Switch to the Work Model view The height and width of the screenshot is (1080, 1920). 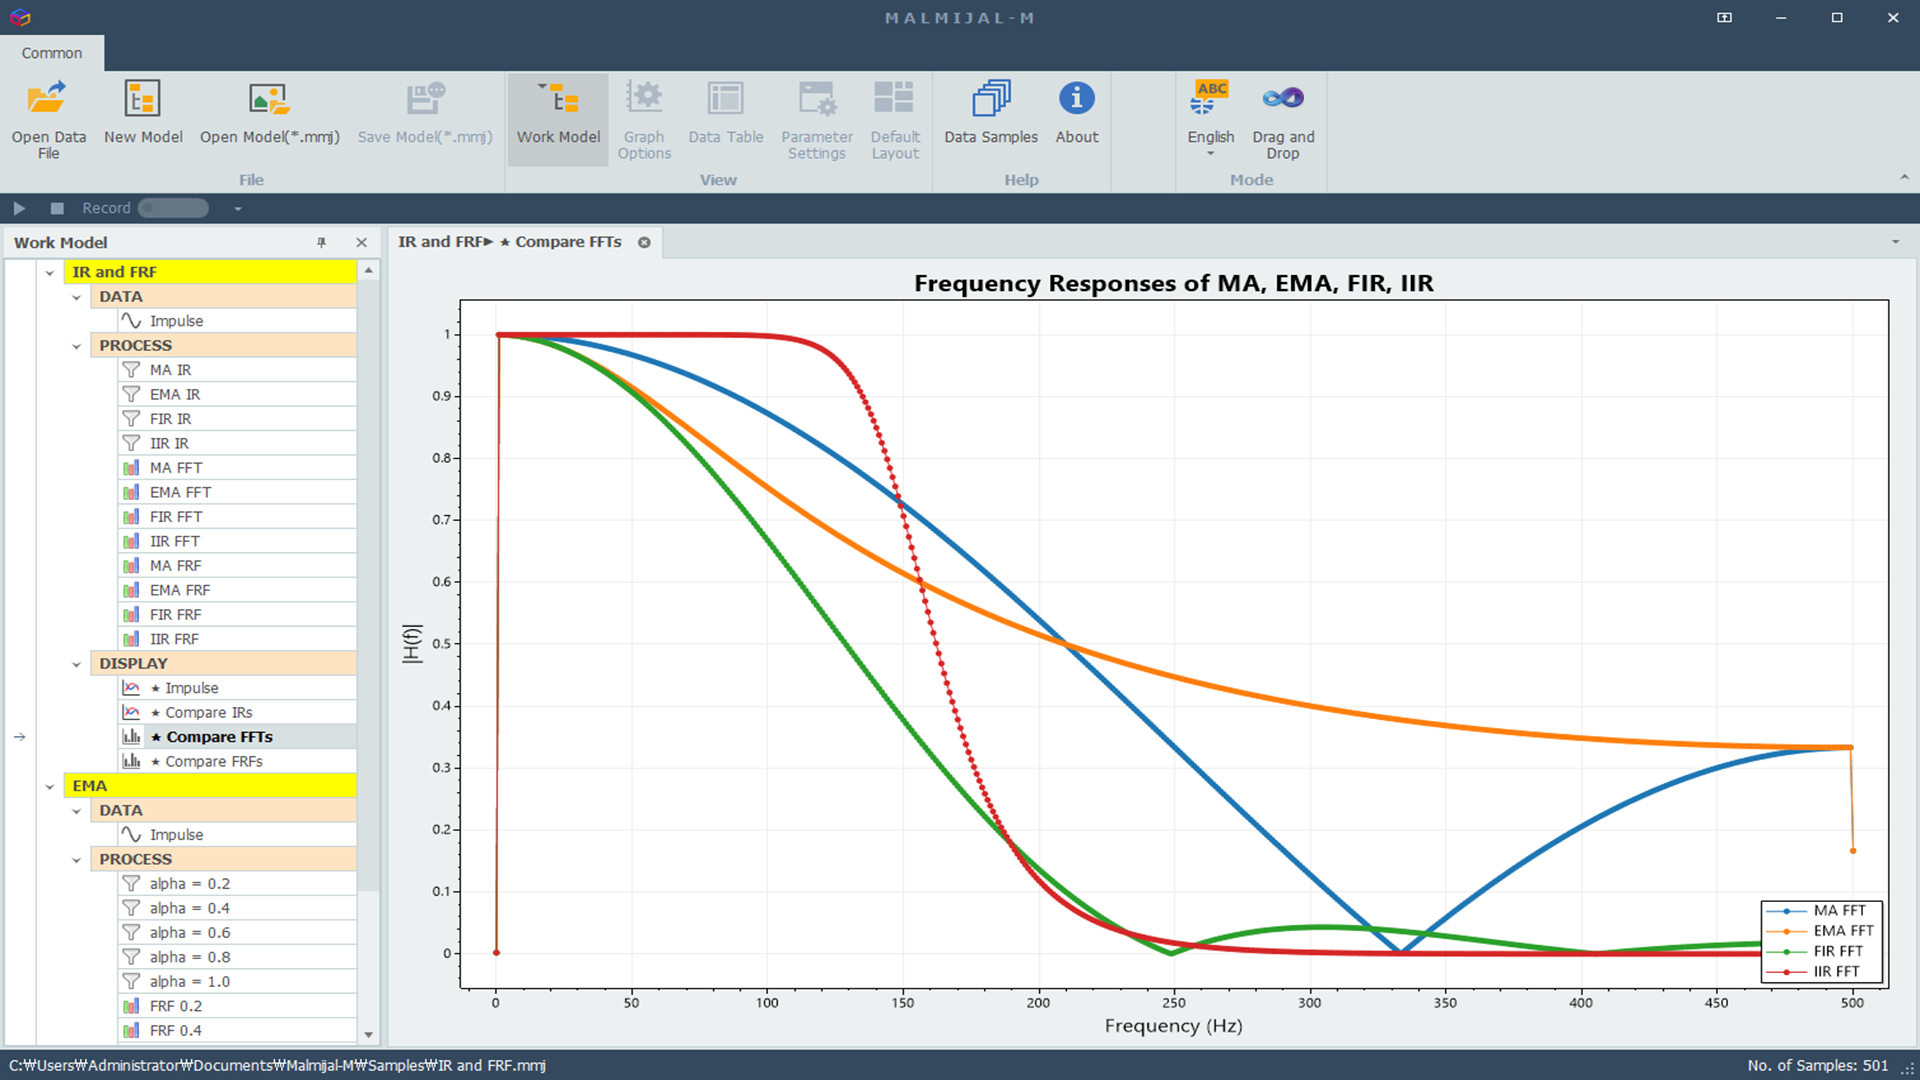557,118
